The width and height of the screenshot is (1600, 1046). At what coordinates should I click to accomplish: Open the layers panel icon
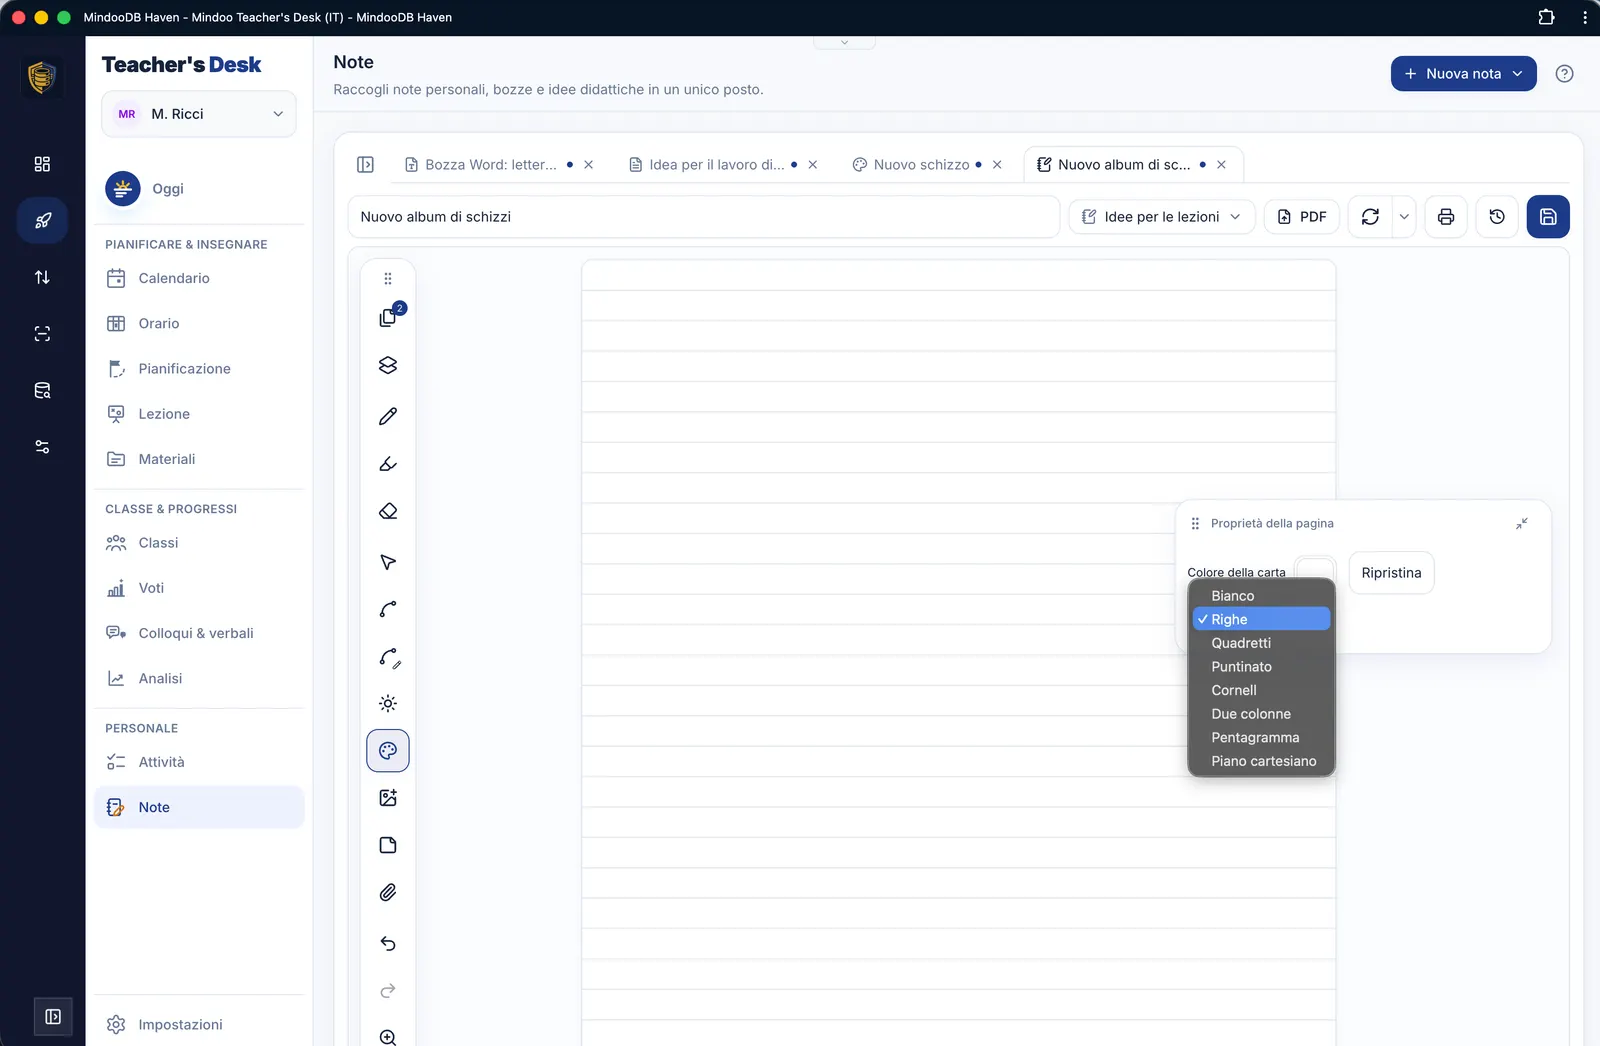388,366
